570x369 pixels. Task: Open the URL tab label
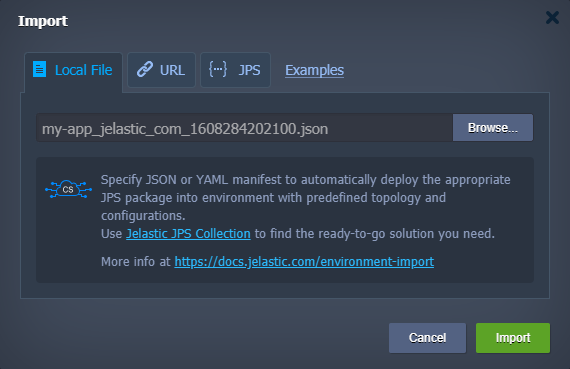(172, 70)
